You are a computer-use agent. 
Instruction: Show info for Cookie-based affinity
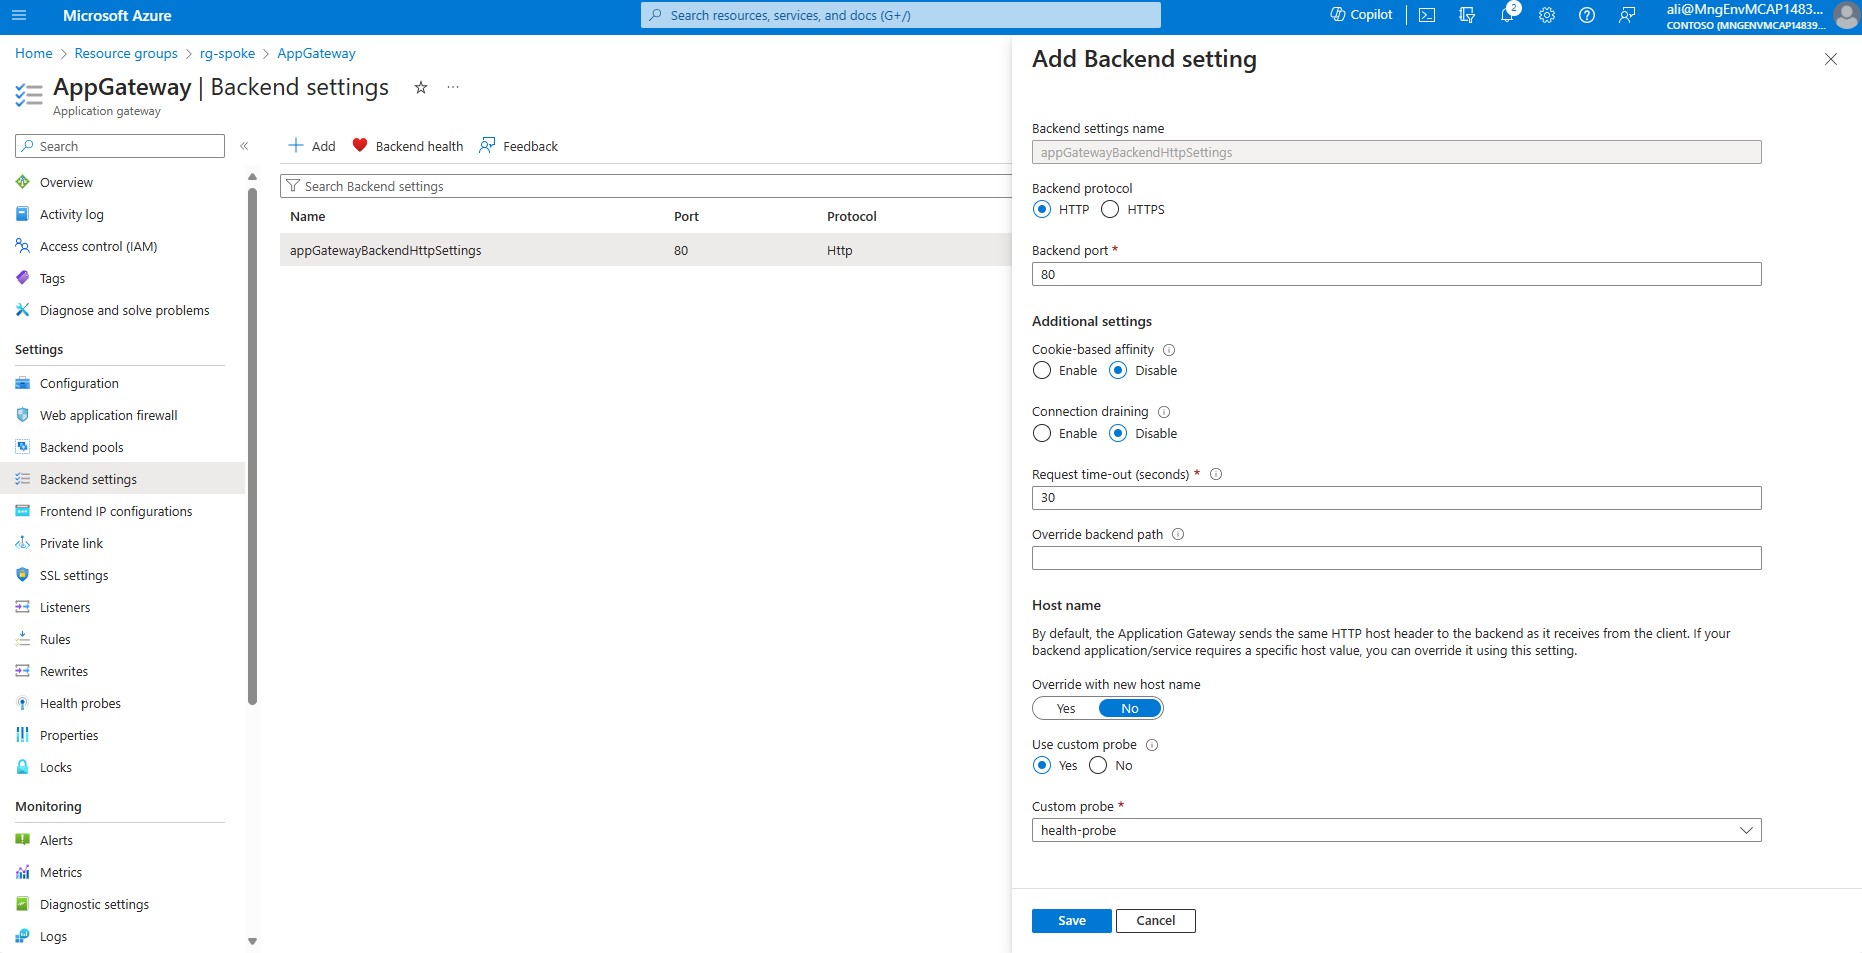coord(1169,350)
